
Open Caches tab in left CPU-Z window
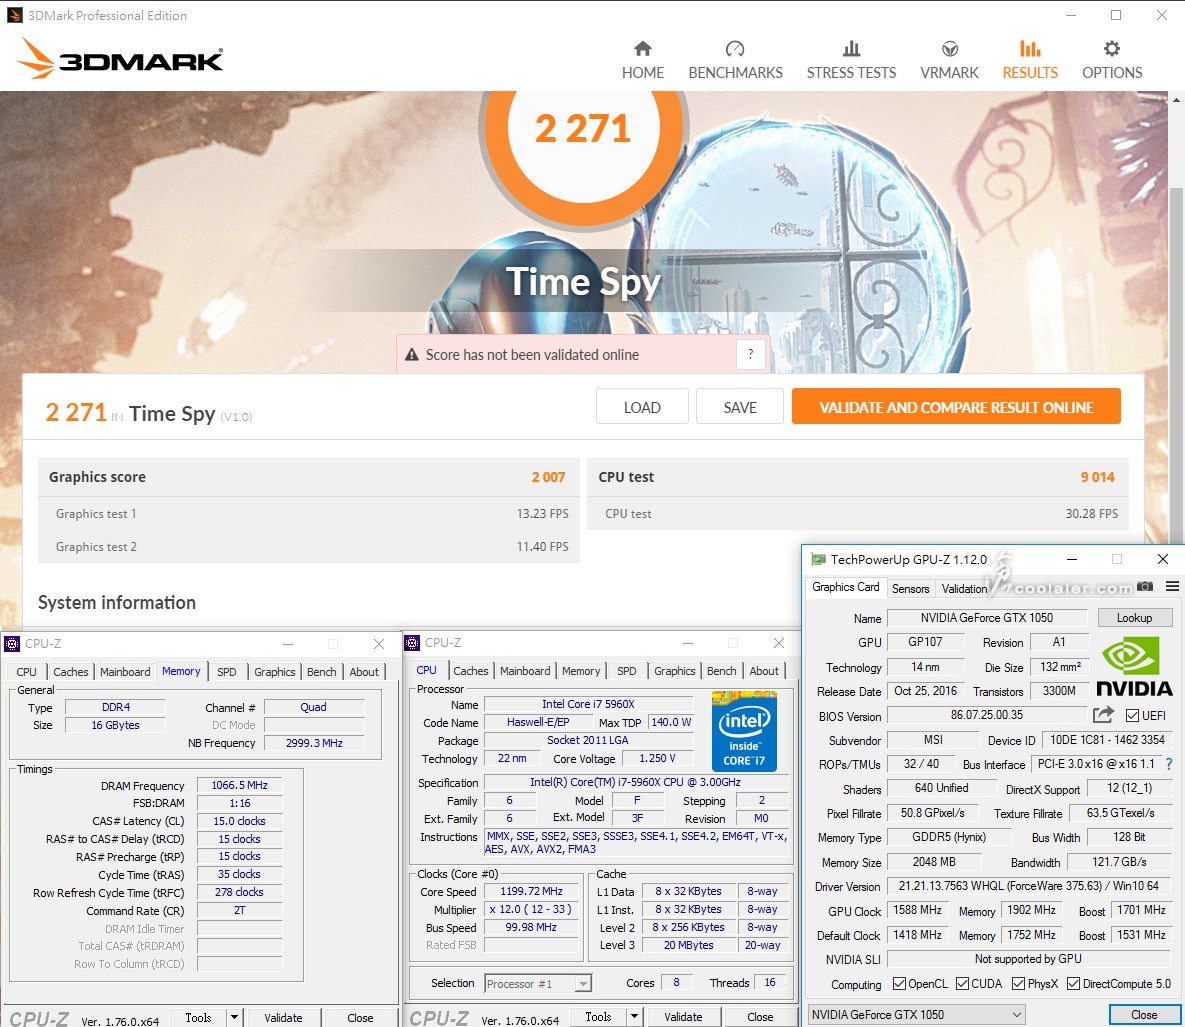coord(70,672)
